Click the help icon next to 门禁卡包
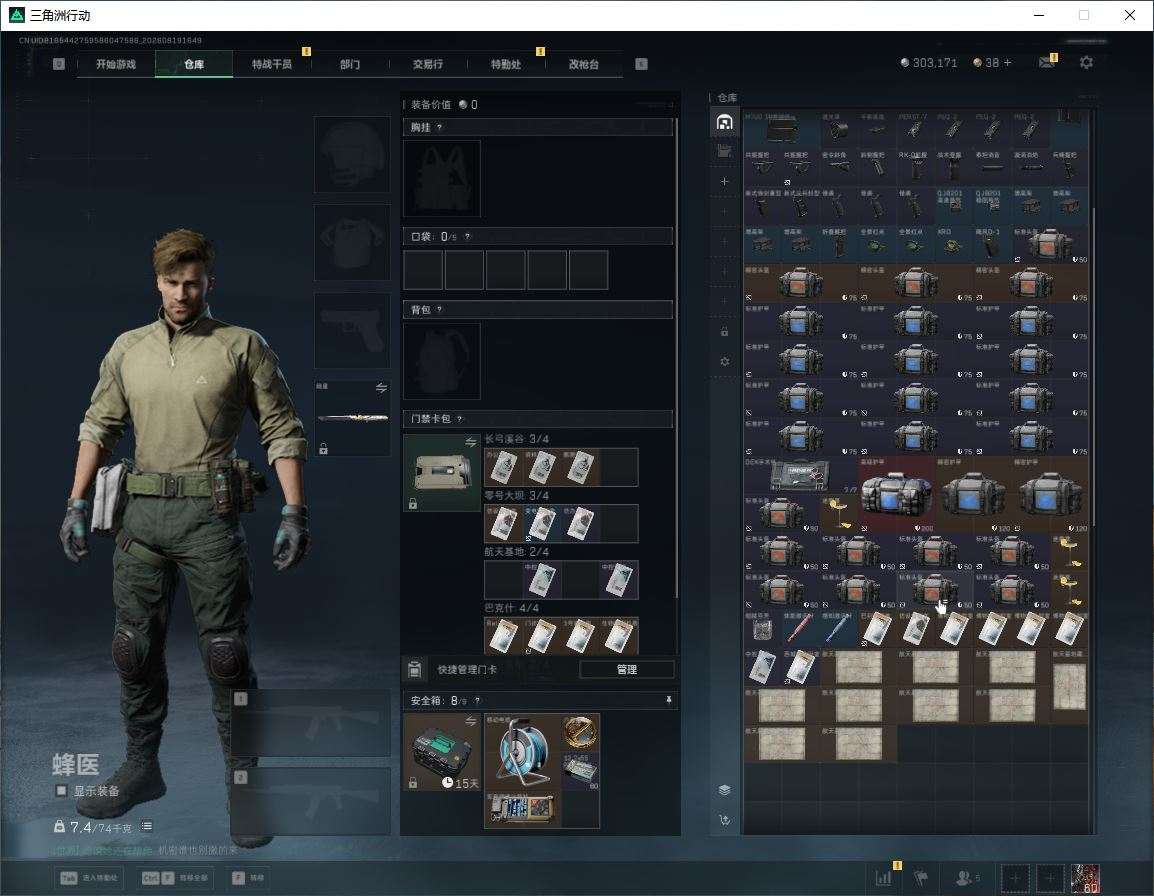This screenshot has height=896, width=1154. pos(459,419)
